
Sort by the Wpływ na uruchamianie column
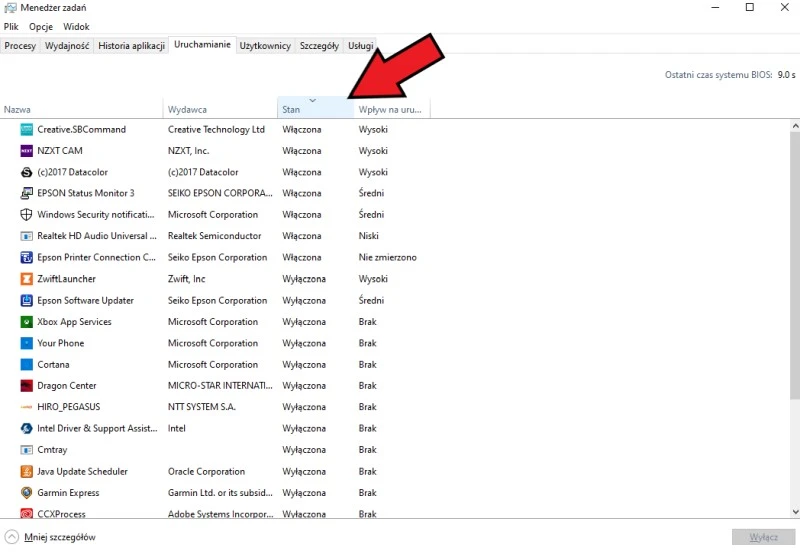(391, 109)
